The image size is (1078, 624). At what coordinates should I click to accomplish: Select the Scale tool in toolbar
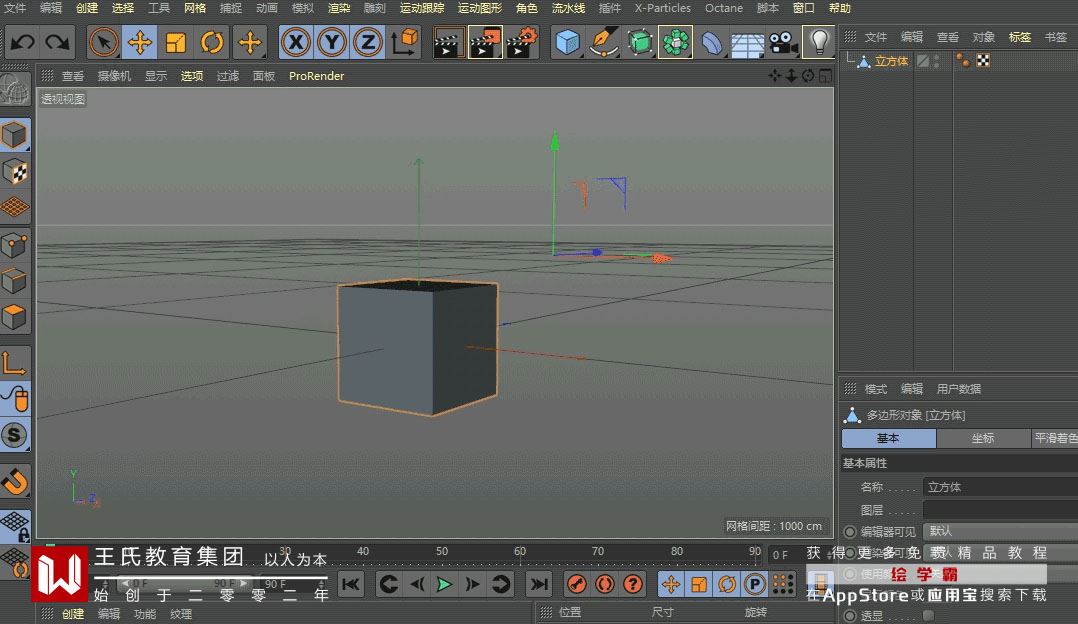point(176,42)
